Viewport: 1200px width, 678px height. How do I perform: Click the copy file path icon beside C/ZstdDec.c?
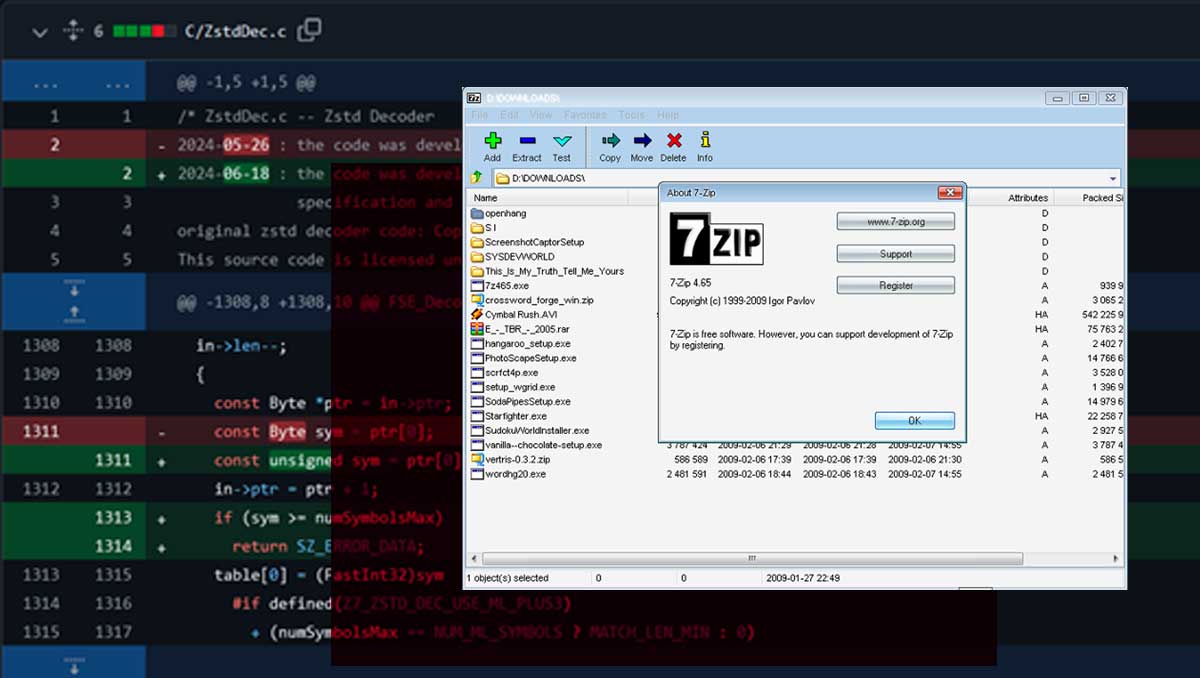coord(309,30)
